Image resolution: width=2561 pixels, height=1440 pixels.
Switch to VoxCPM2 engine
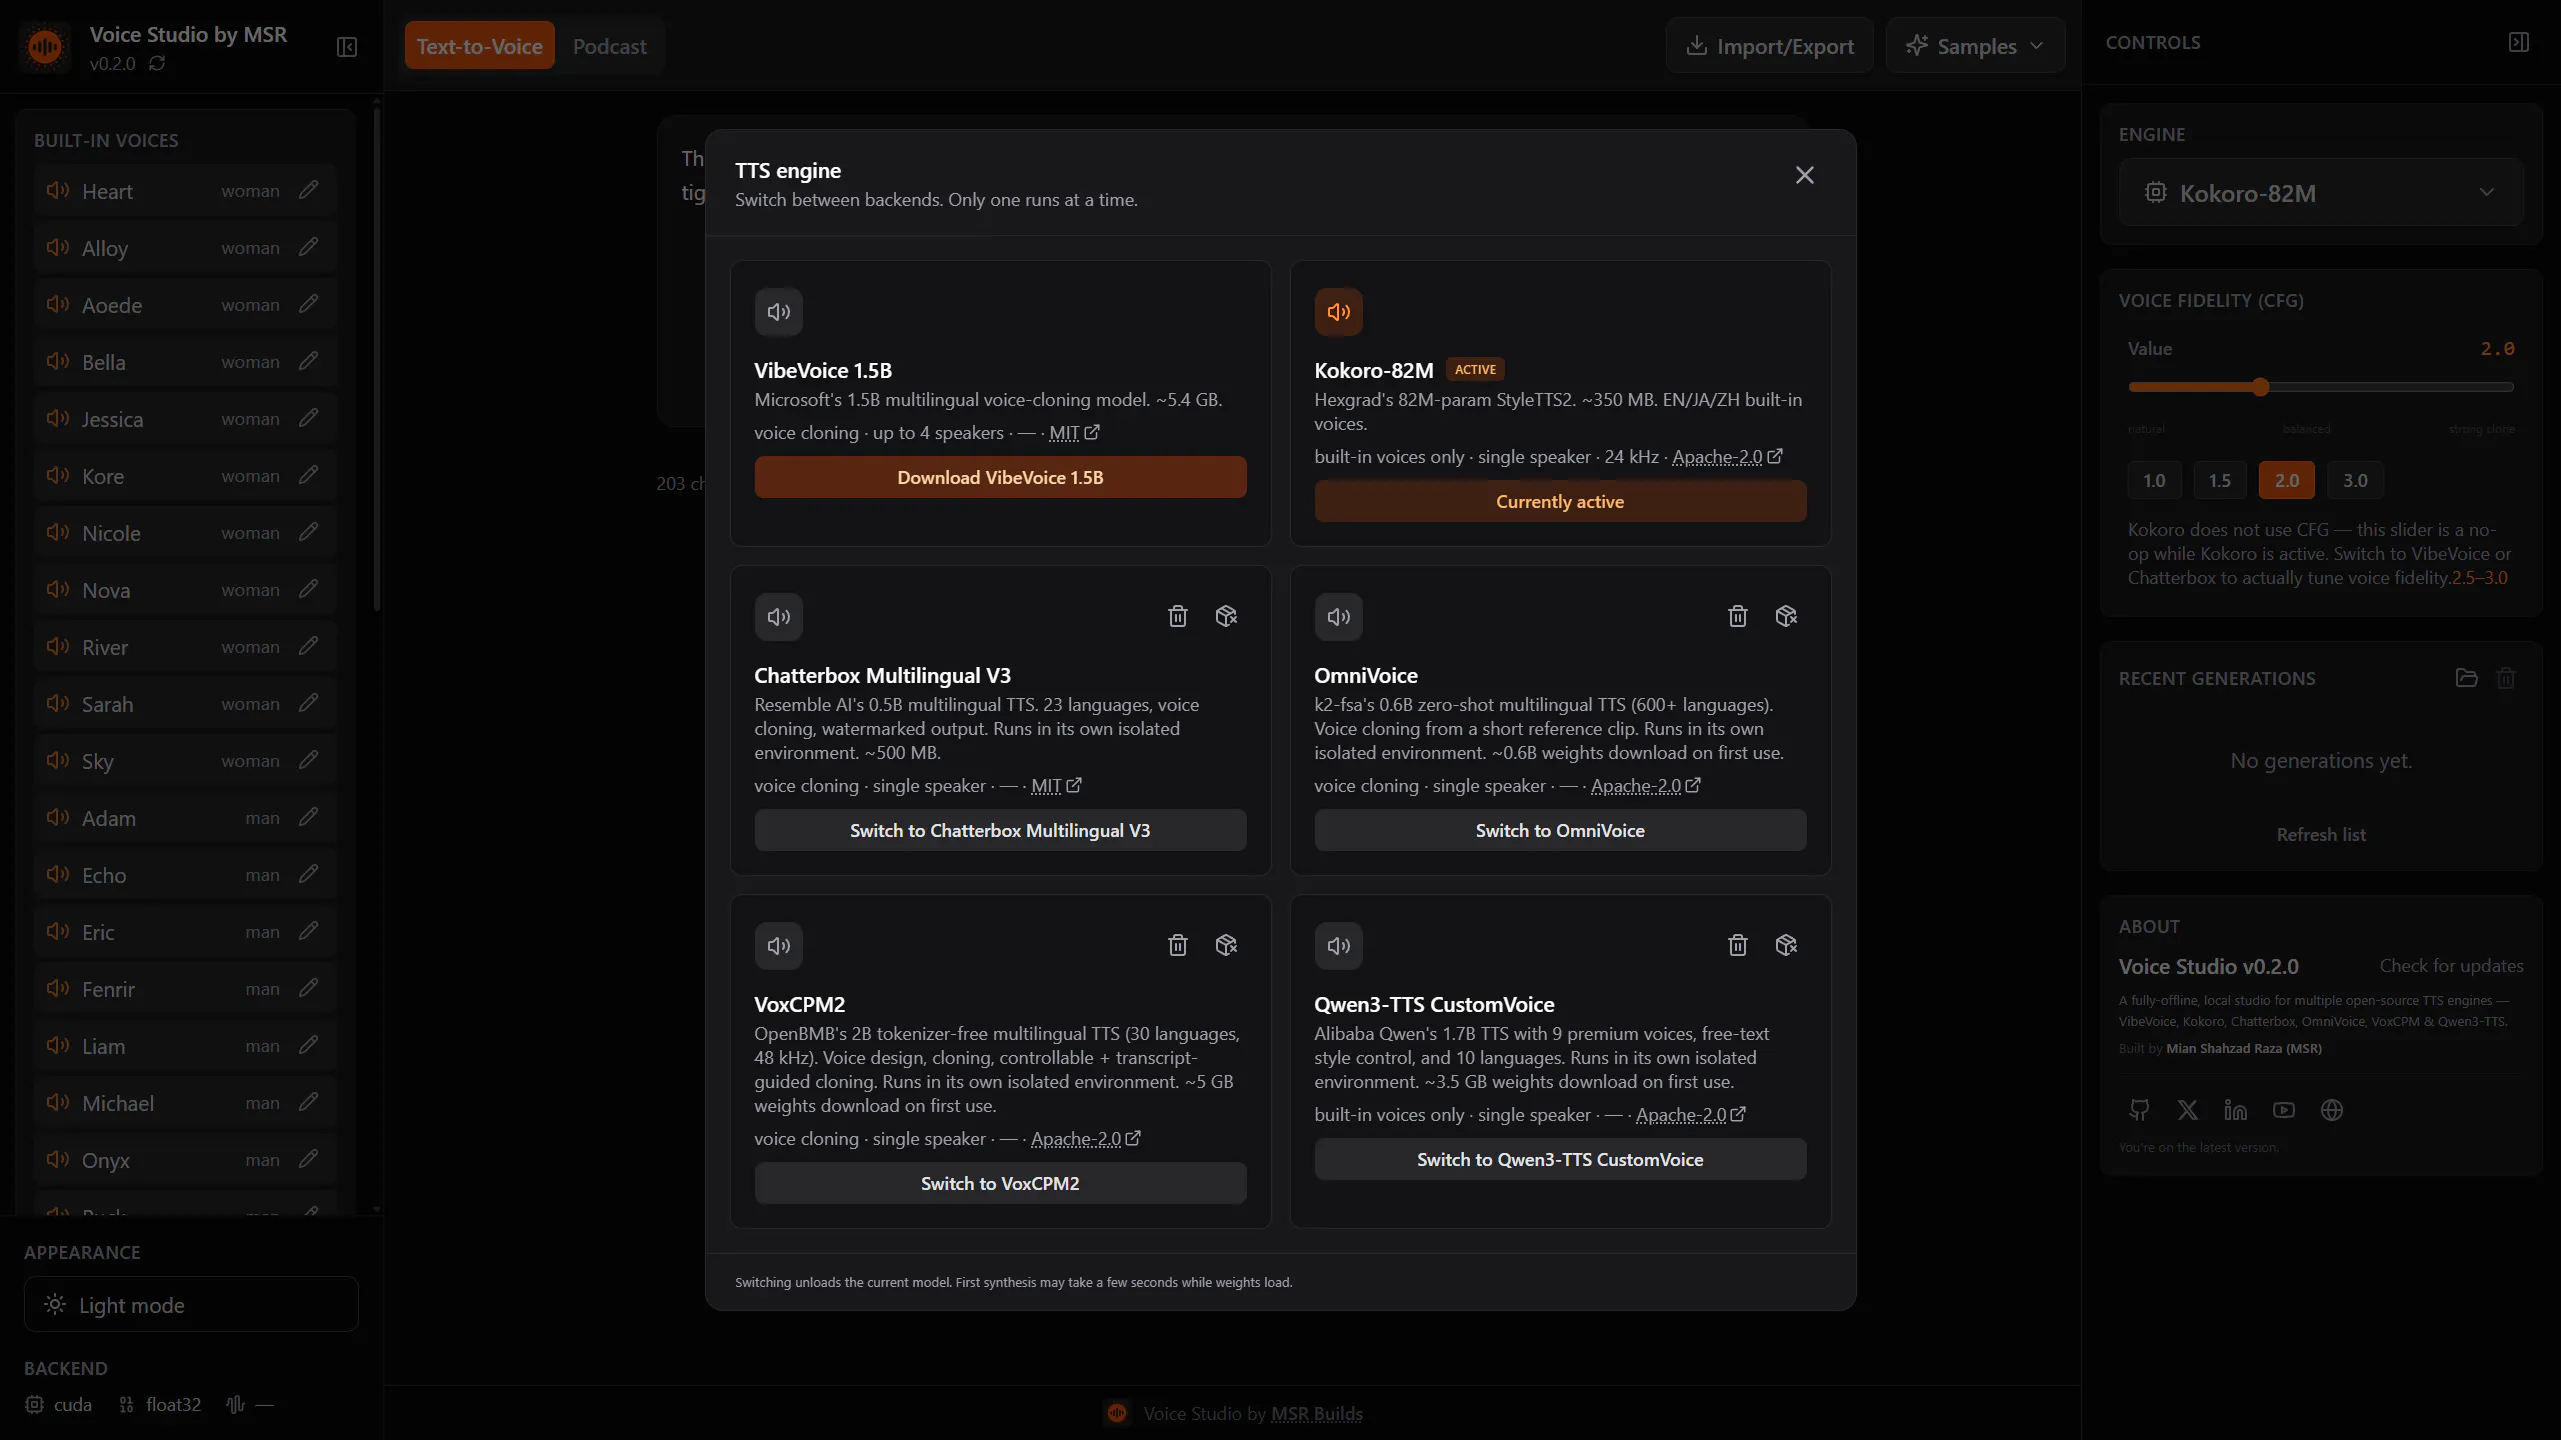click(x=1000, y=1183)
